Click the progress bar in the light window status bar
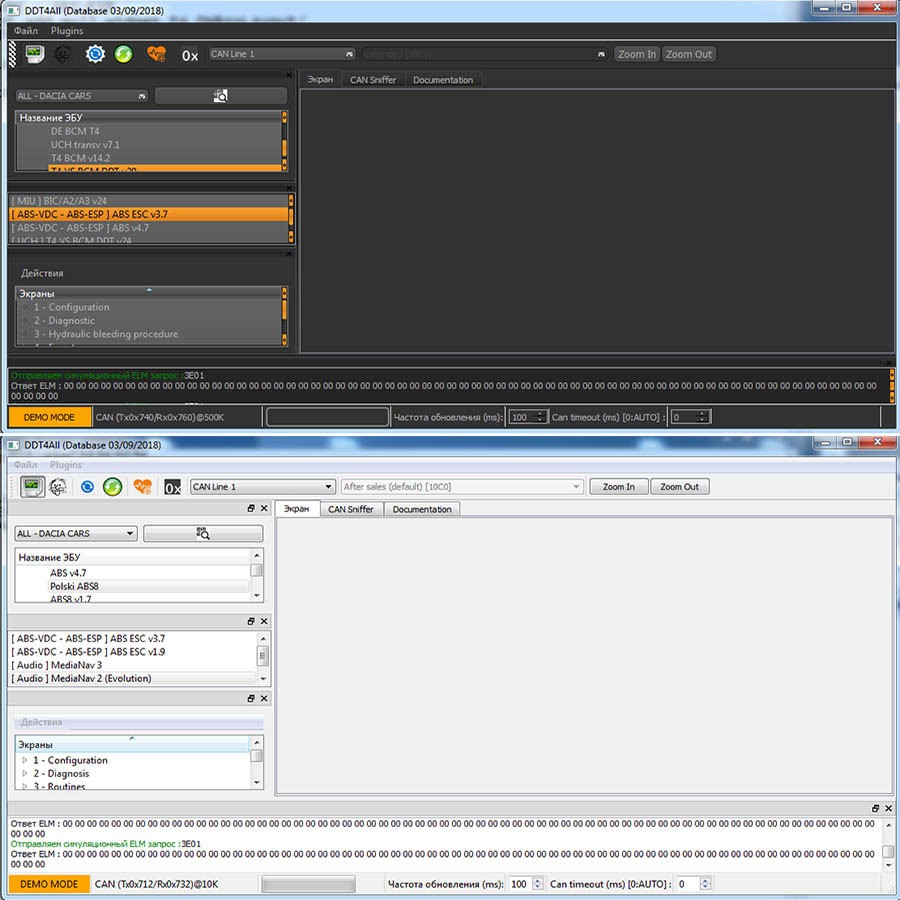The width and height of the screenshot is (900, 900). click(308, 884)
